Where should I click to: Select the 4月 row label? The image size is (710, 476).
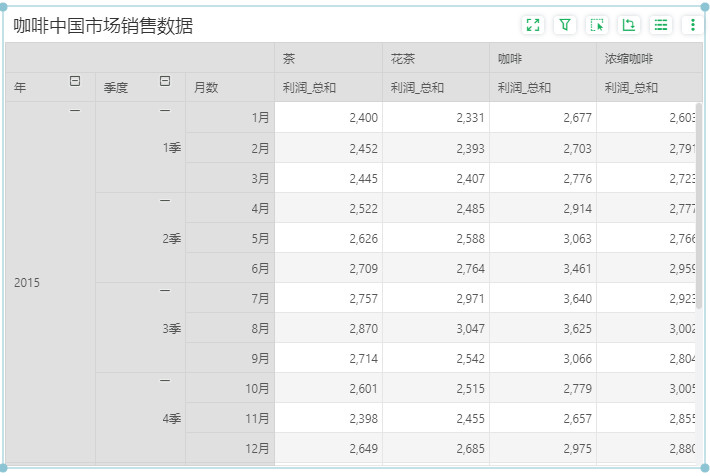pyautogui.click(x=230, y=208)
